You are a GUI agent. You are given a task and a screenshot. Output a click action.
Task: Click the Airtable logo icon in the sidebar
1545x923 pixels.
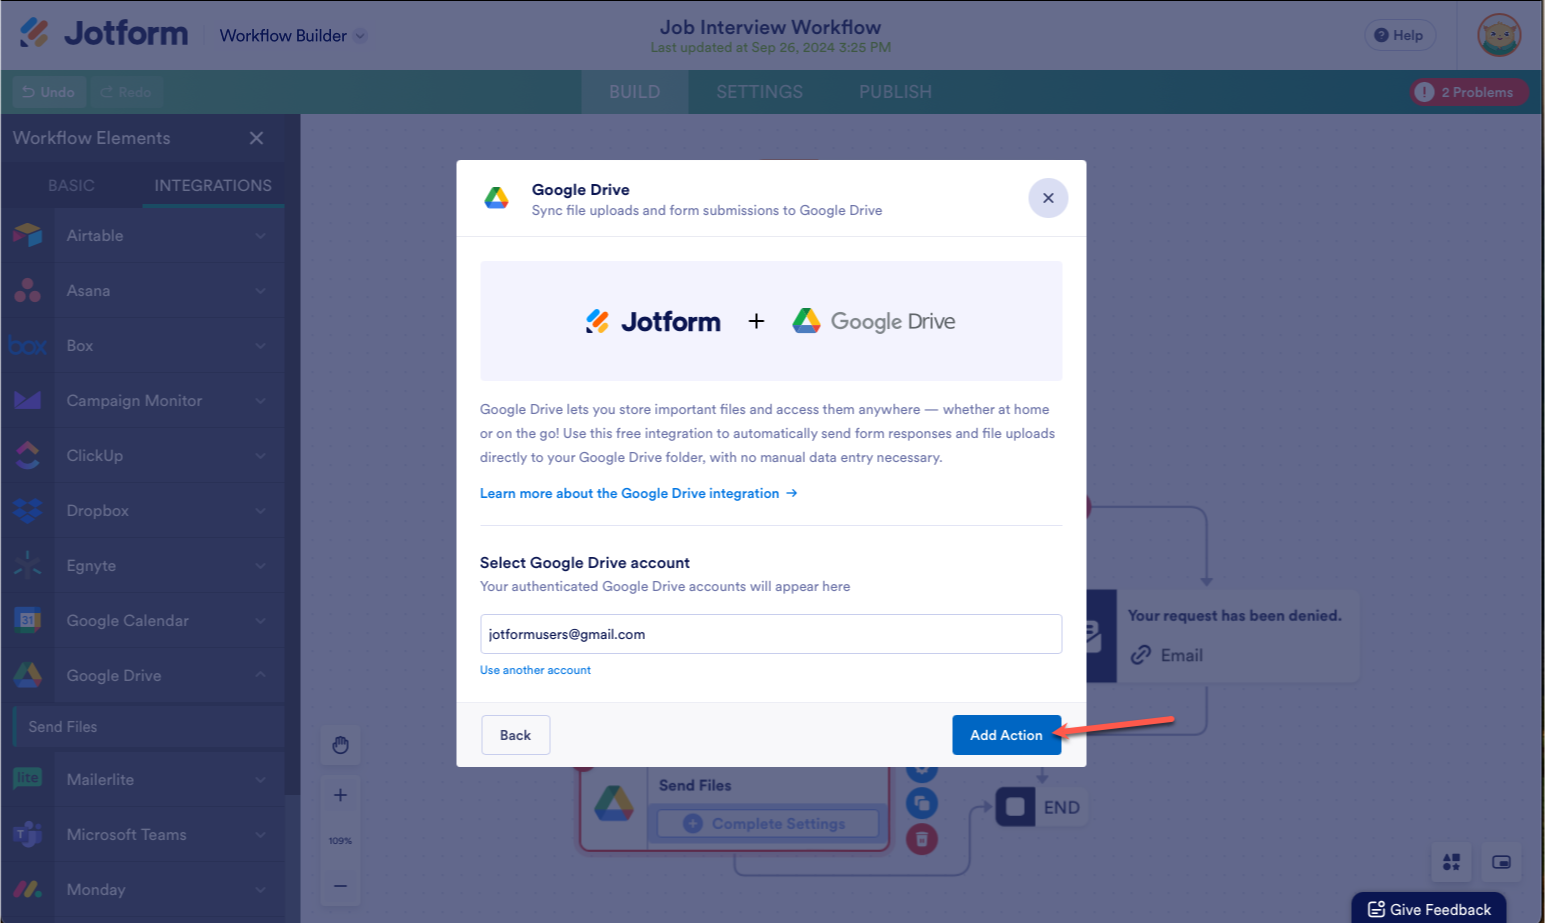coord(28,235)
